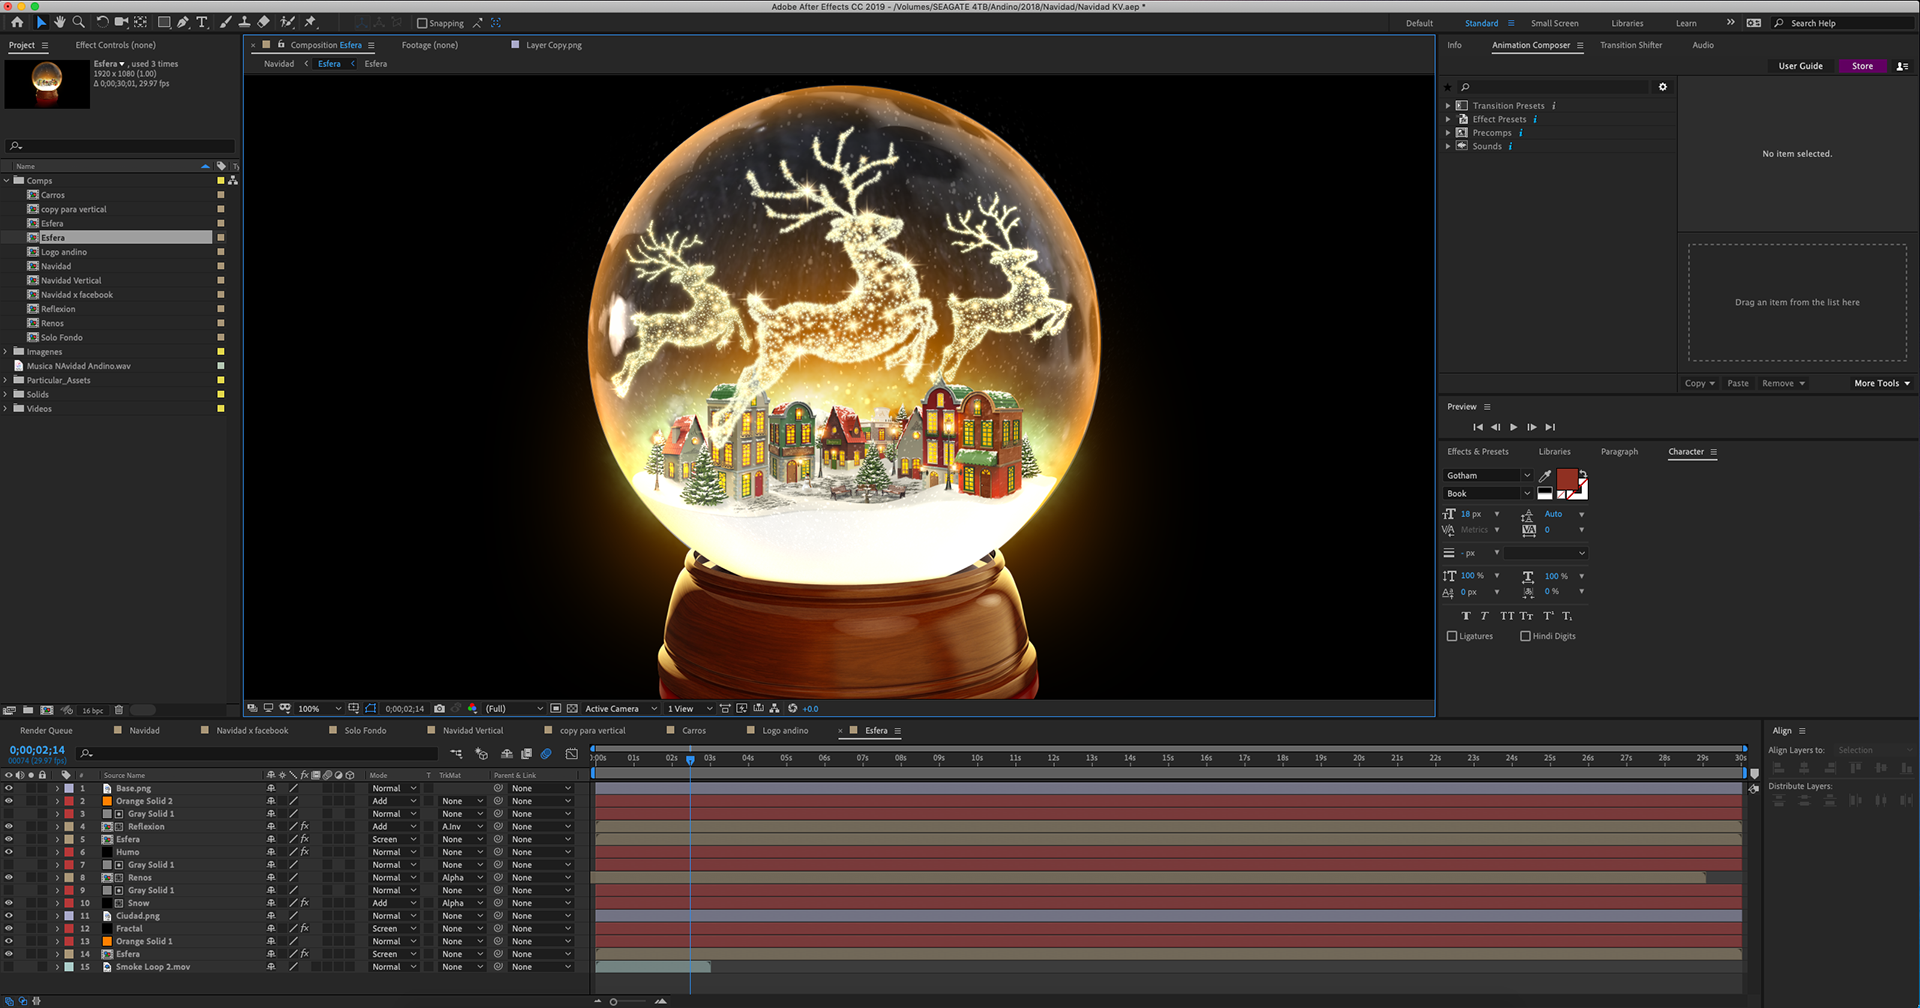The width and height of the screenshot is (1920, 1008).
Task: Switch to the Effects & Presets tab
Action: point(1478,452)
